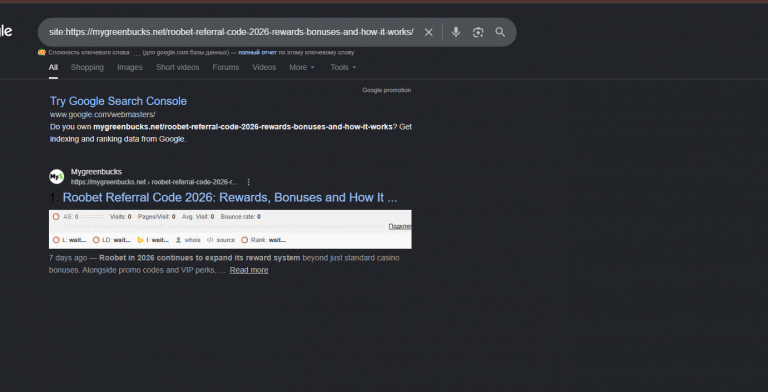Click the Bounce rate: 0 metric
Screen dimensions: 768x392
pyautogui.click(x=240, y=217)
